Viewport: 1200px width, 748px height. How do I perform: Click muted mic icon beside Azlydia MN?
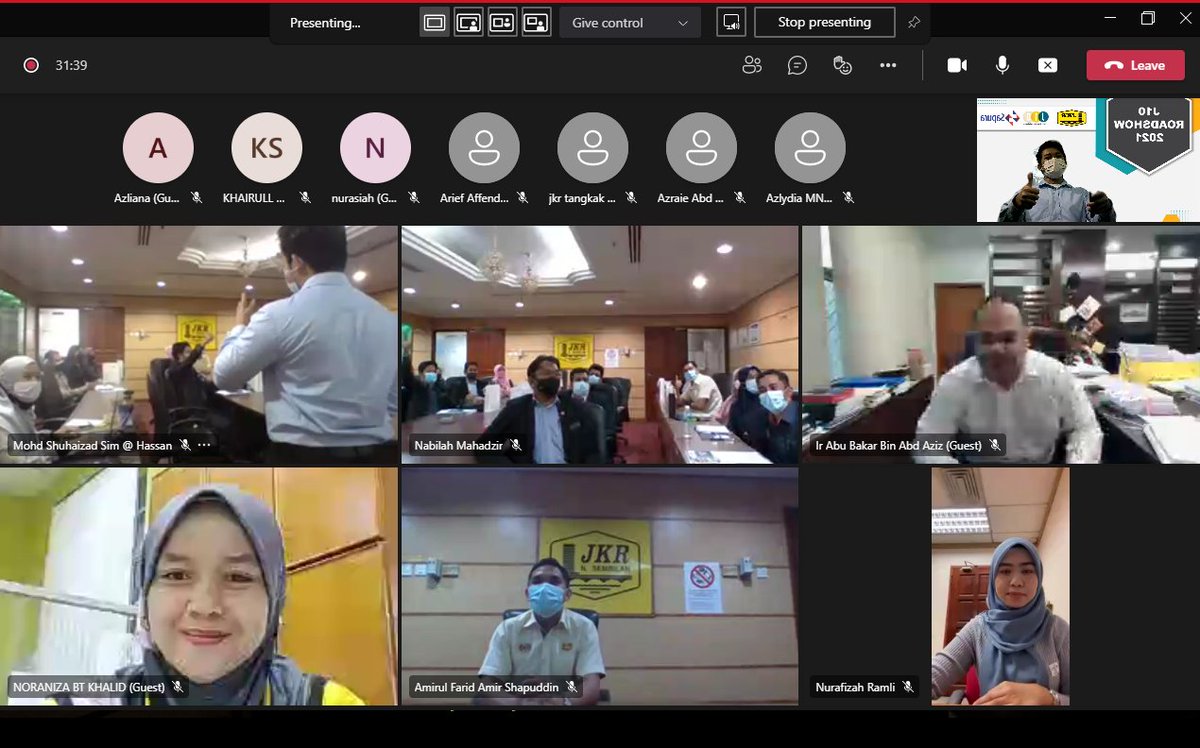tap(849, 198)
